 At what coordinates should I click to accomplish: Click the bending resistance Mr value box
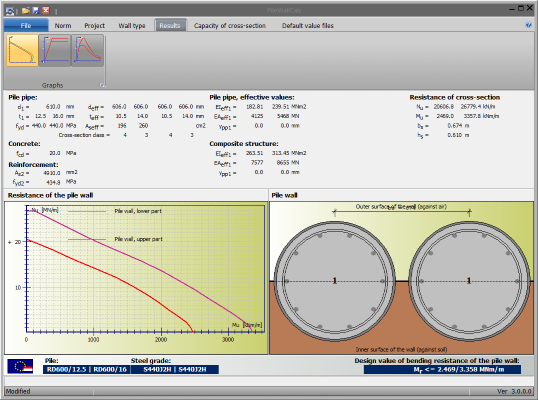click(x=442, y=369)
